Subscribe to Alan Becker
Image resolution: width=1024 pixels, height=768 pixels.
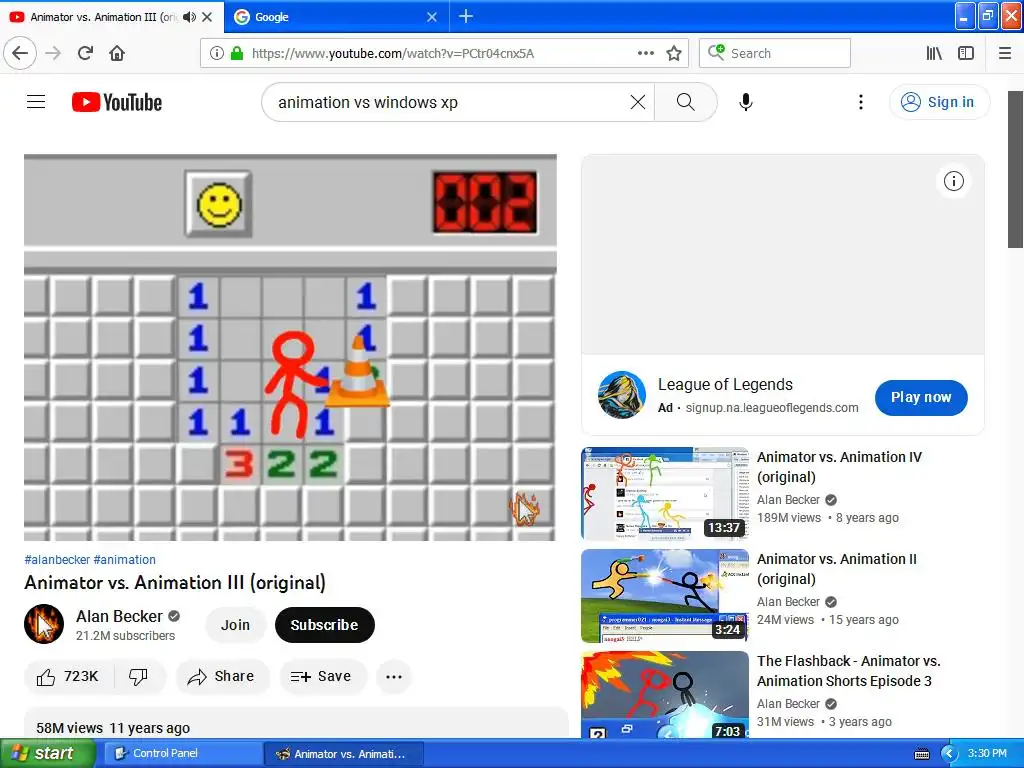click(x=325, y=625)
